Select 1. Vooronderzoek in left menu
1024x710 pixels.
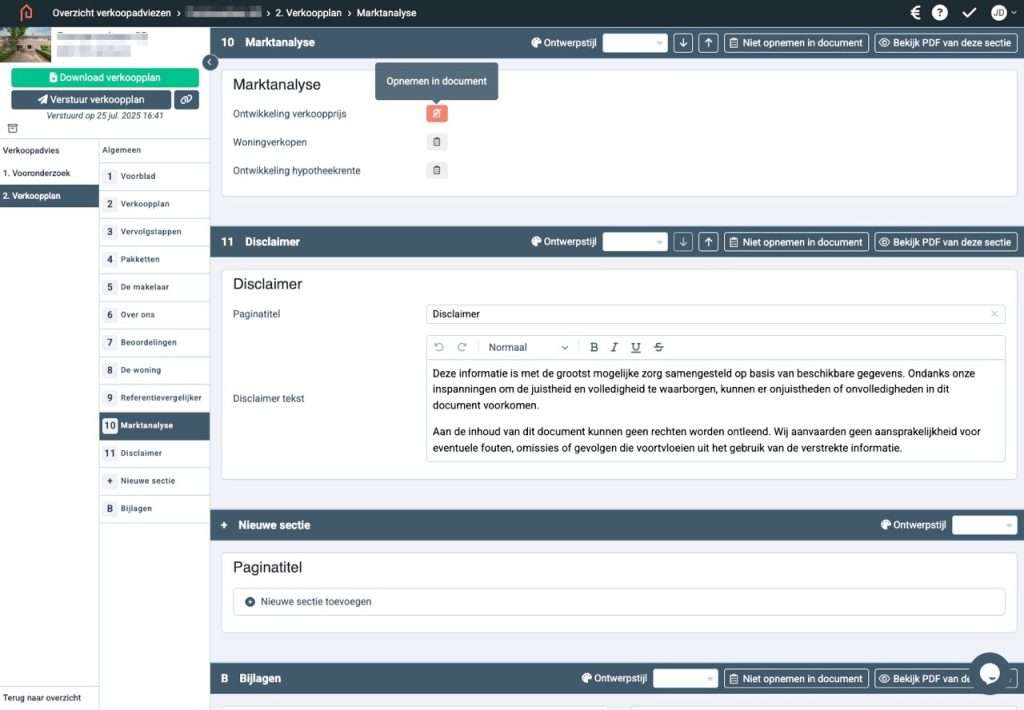click(x=49, y=173)
